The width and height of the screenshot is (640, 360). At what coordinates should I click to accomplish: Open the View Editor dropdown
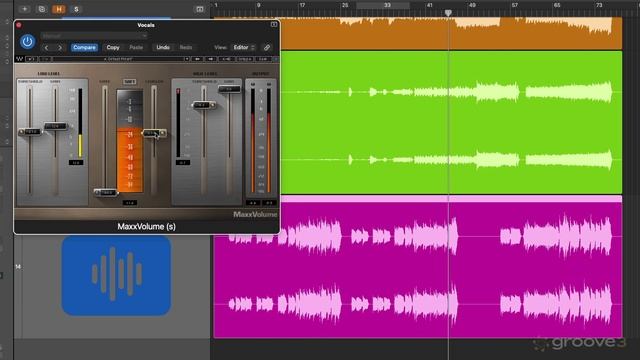(244, 47)
